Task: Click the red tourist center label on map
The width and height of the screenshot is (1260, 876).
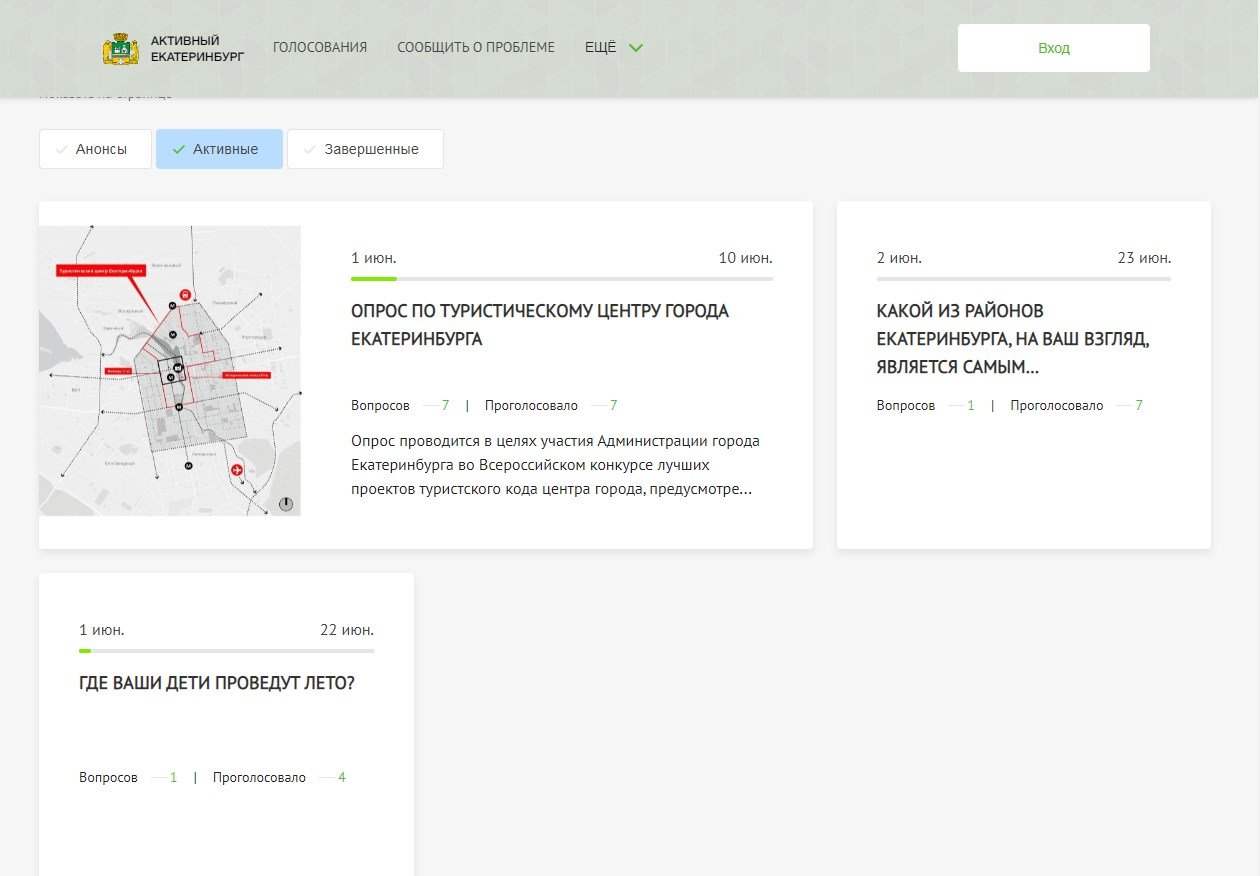Action: (x=100, y=270)
